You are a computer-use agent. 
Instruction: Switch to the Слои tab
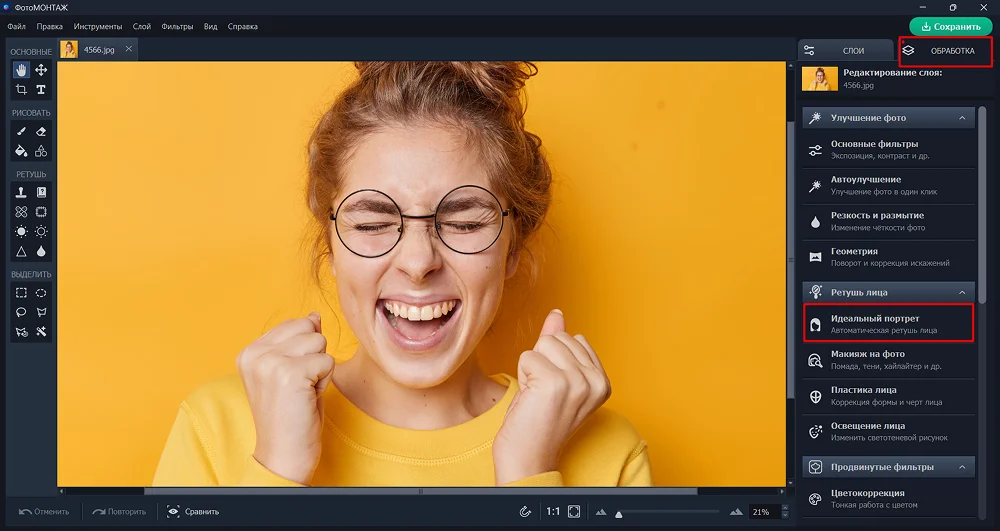[x=846, y=51]
